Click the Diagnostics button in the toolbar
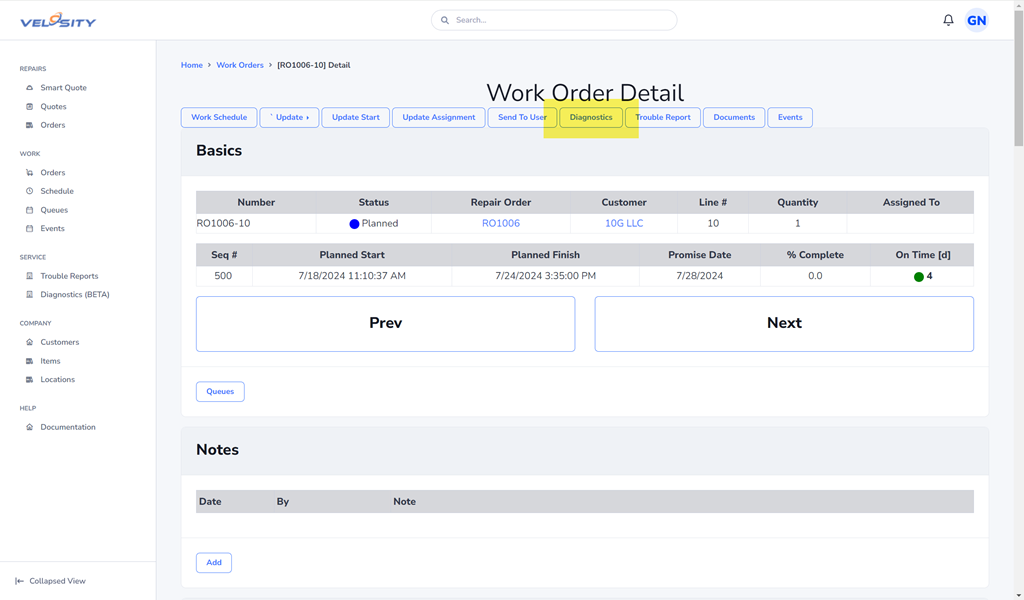1024x600 pixels. pos(591,118)
